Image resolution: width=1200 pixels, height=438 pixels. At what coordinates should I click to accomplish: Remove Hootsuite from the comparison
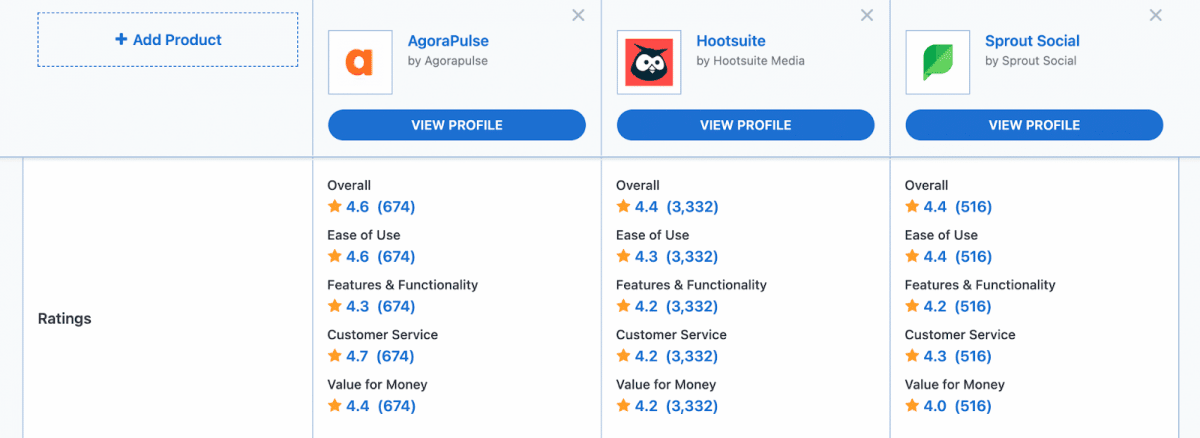[x=867, y=15]
